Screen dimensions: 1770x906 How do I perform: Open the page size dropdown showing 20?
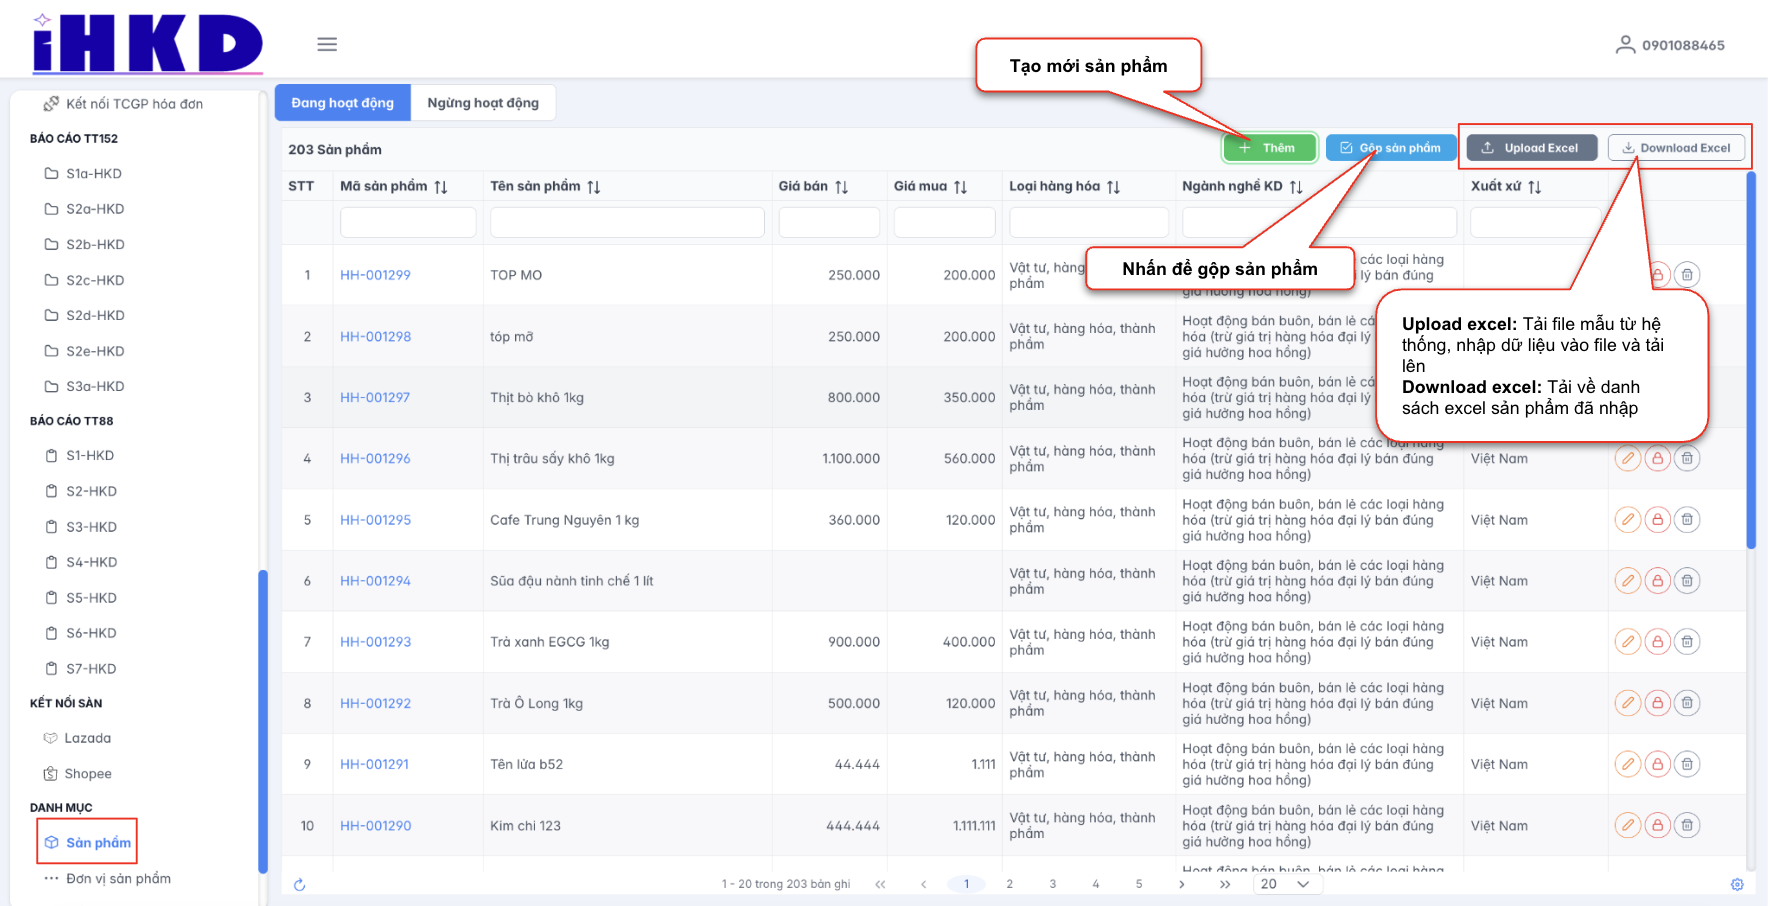[1285, 885]
